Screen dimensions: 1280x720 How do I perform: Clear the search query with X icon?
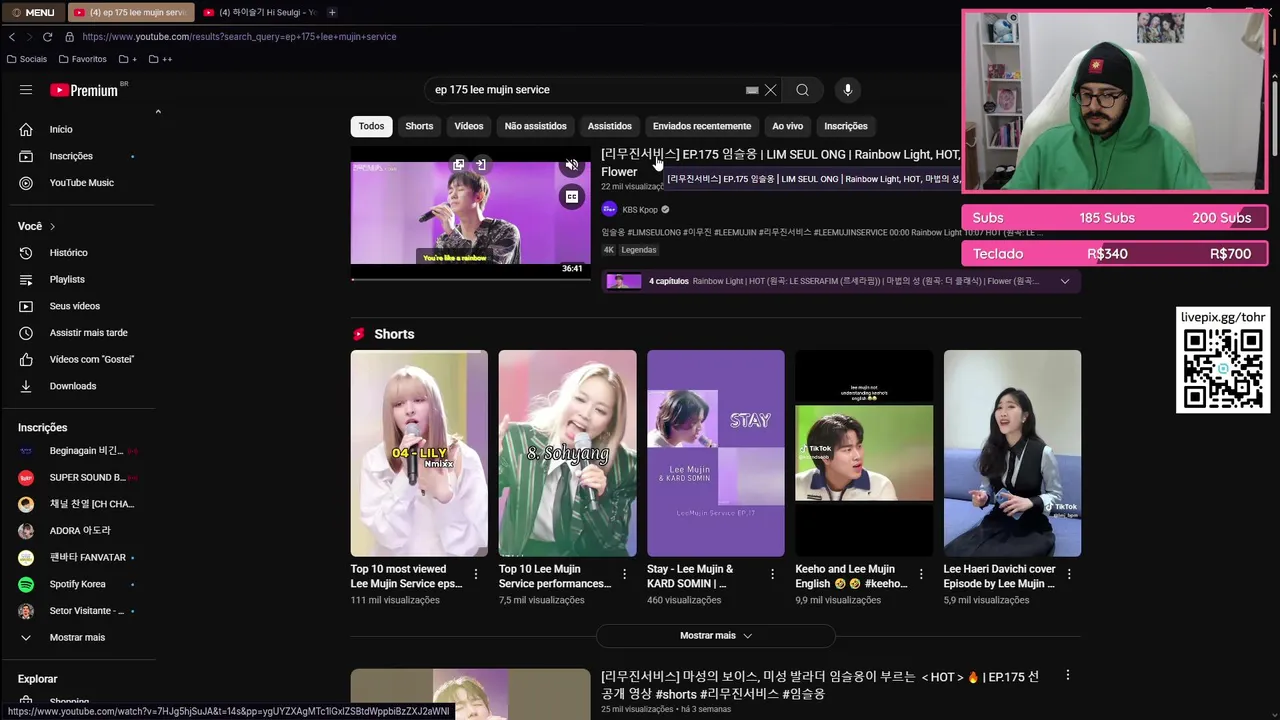771,90
